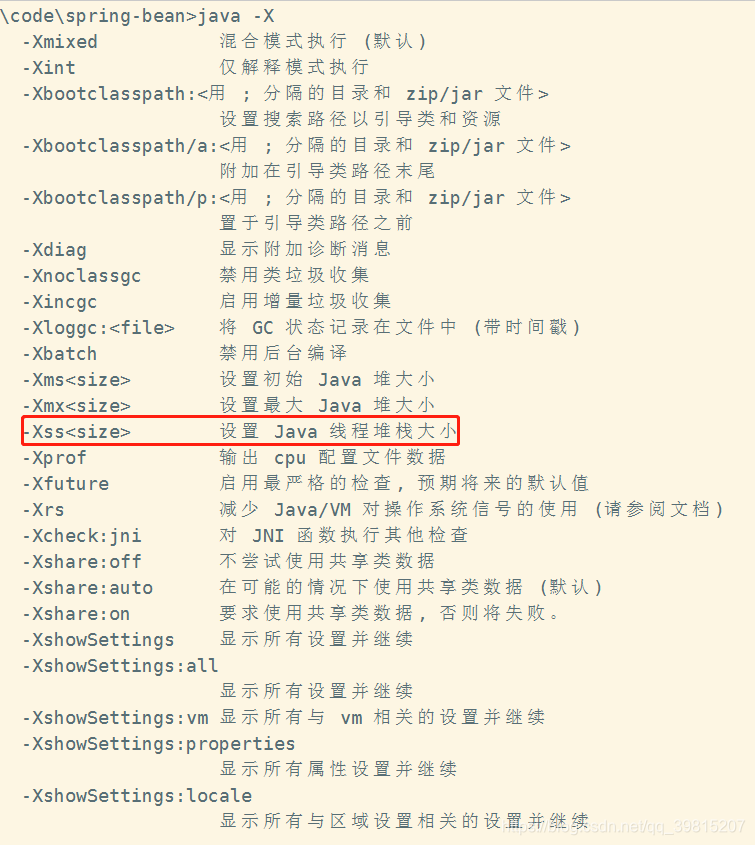Select the -Xshare:off option
This screenshot has width=755, height=845.
pos(82,562)
